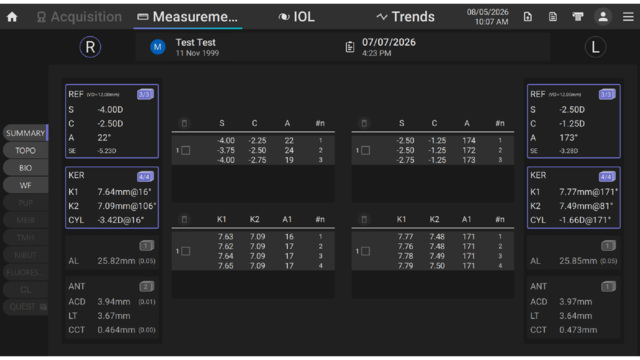The image size is (640, 360).
Task: Click the patient M avatar icon
Action: [x=158, y=47]
